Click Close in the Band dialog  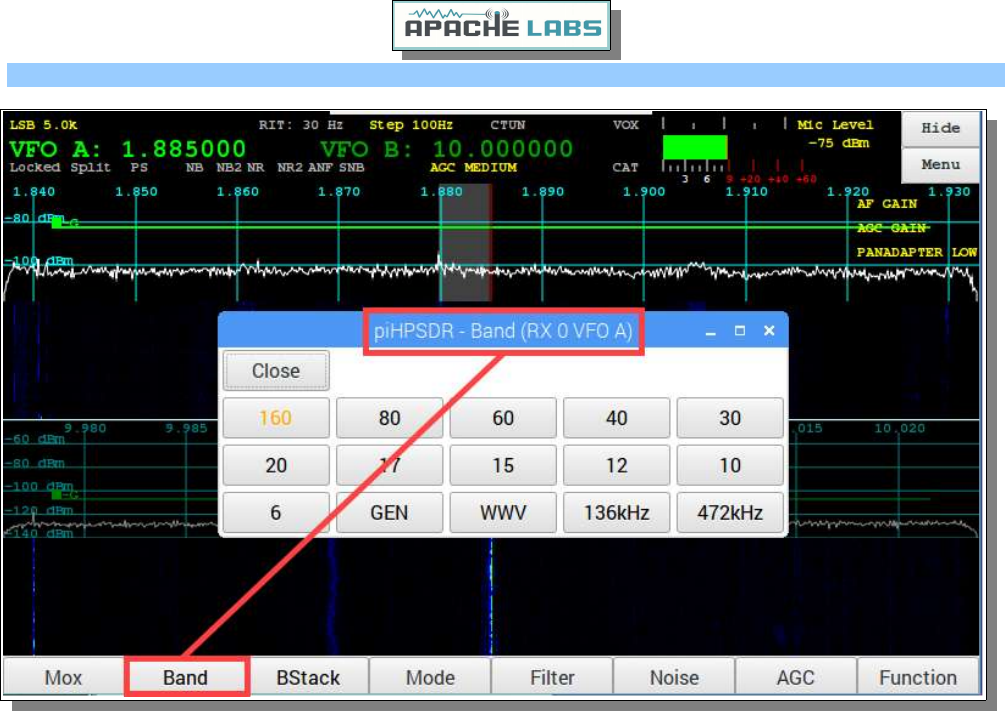[276, 371]
